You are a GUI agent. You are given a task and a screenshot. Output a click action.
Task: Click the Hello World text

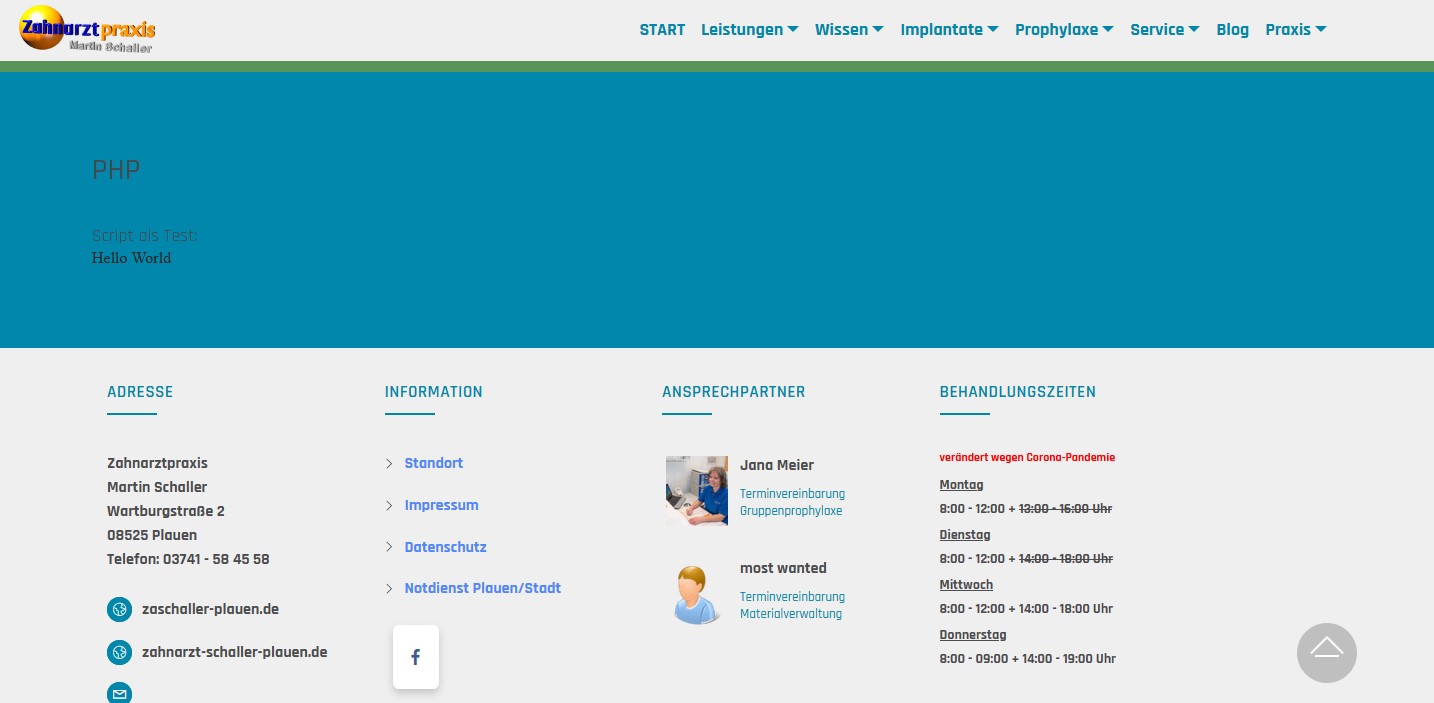click(x=131, y=258)
